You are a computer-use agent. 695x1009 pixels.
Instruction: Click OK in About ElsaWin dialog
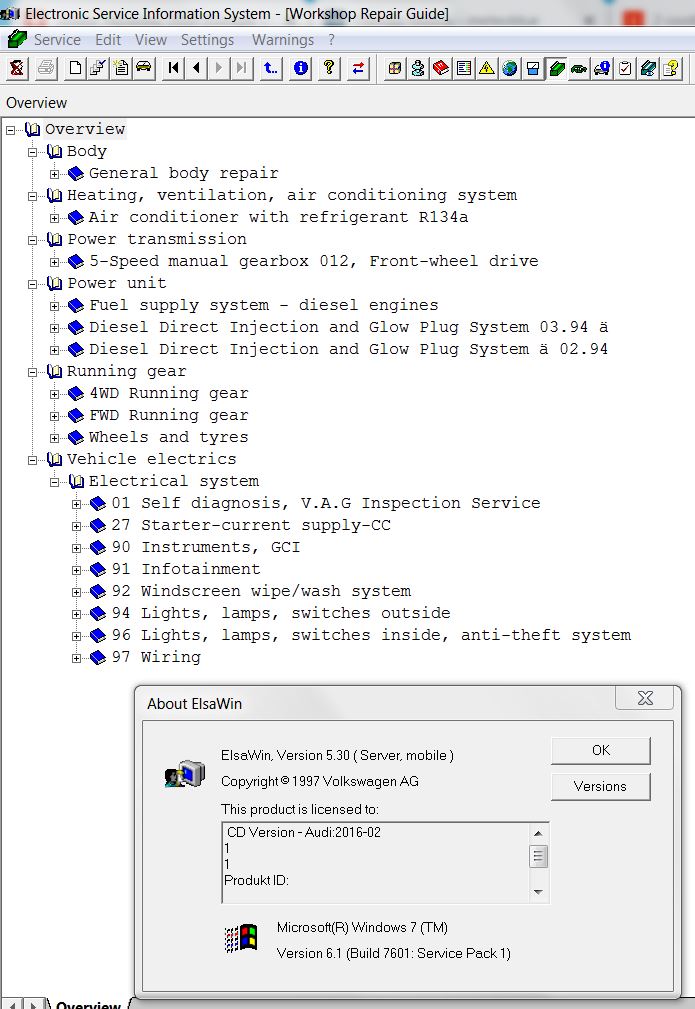point(600,750)
